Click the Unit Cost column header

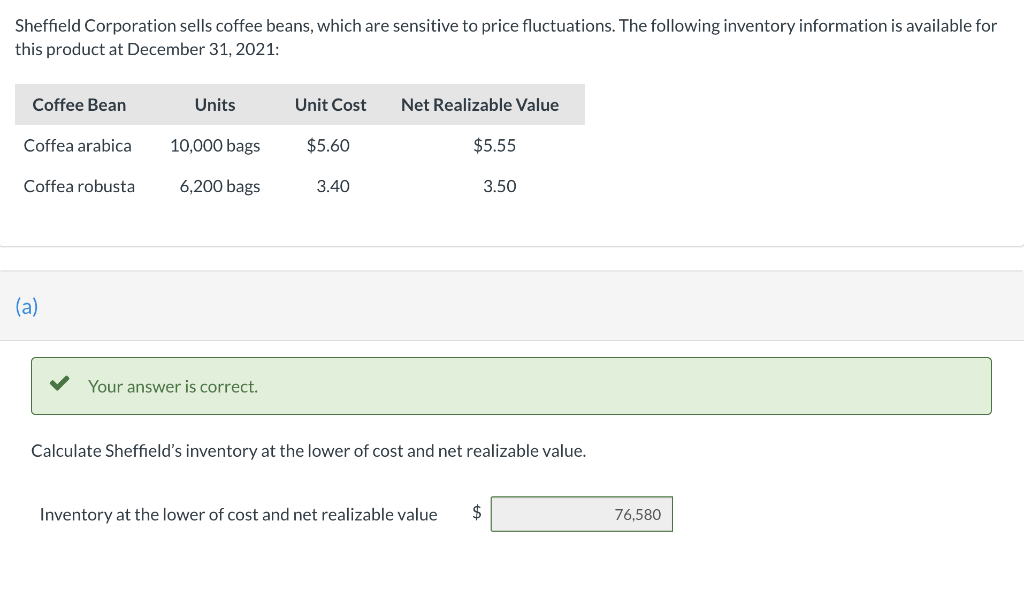(330, 105)
